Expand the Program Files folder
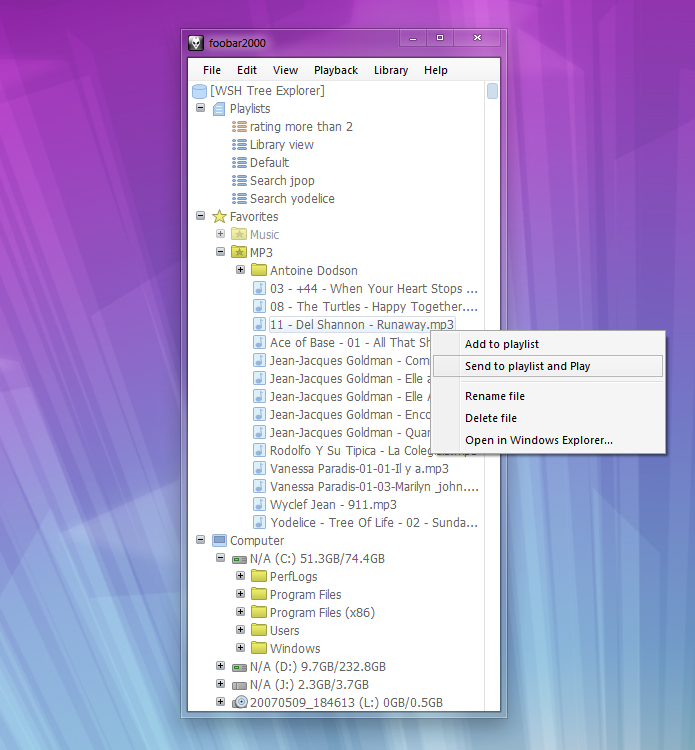This screenshot has width=695, height=750. coord(241,594)
